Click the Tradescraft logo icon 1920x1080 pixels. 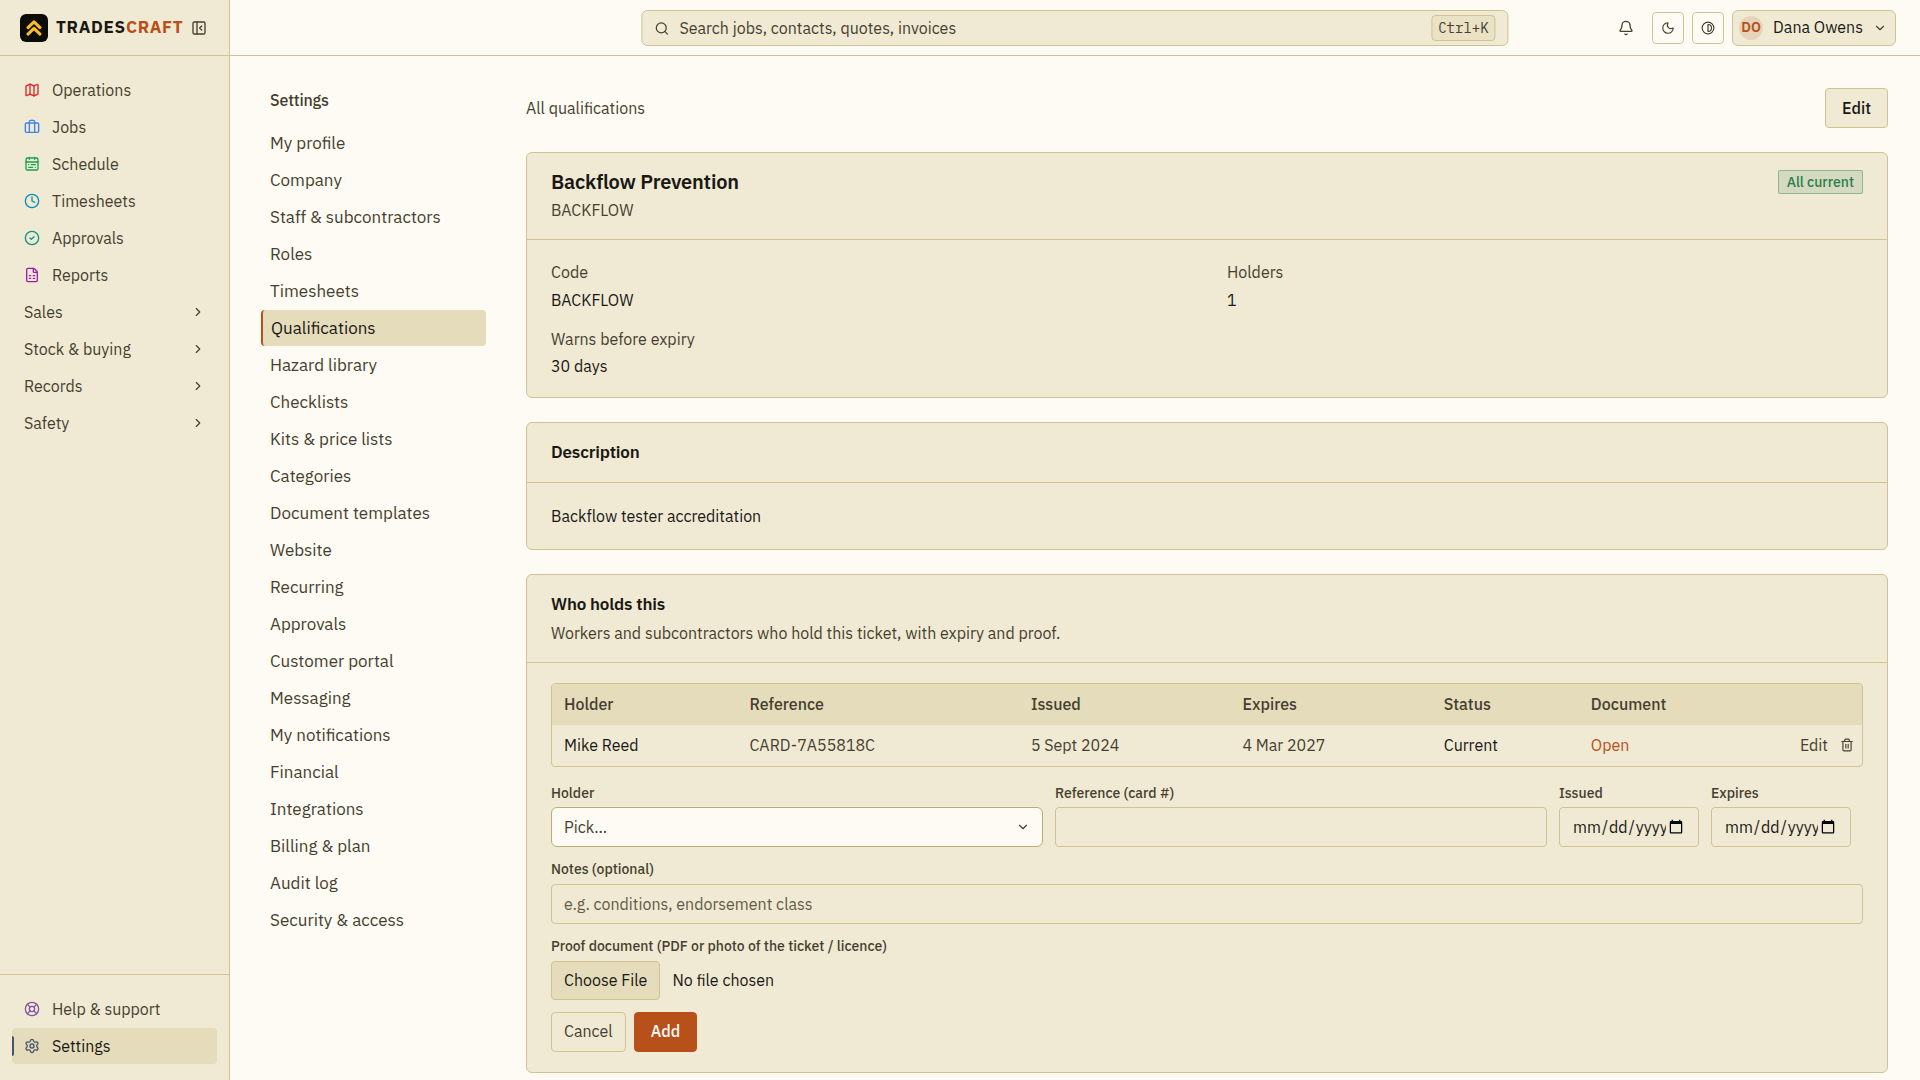(x=34, y=28)
